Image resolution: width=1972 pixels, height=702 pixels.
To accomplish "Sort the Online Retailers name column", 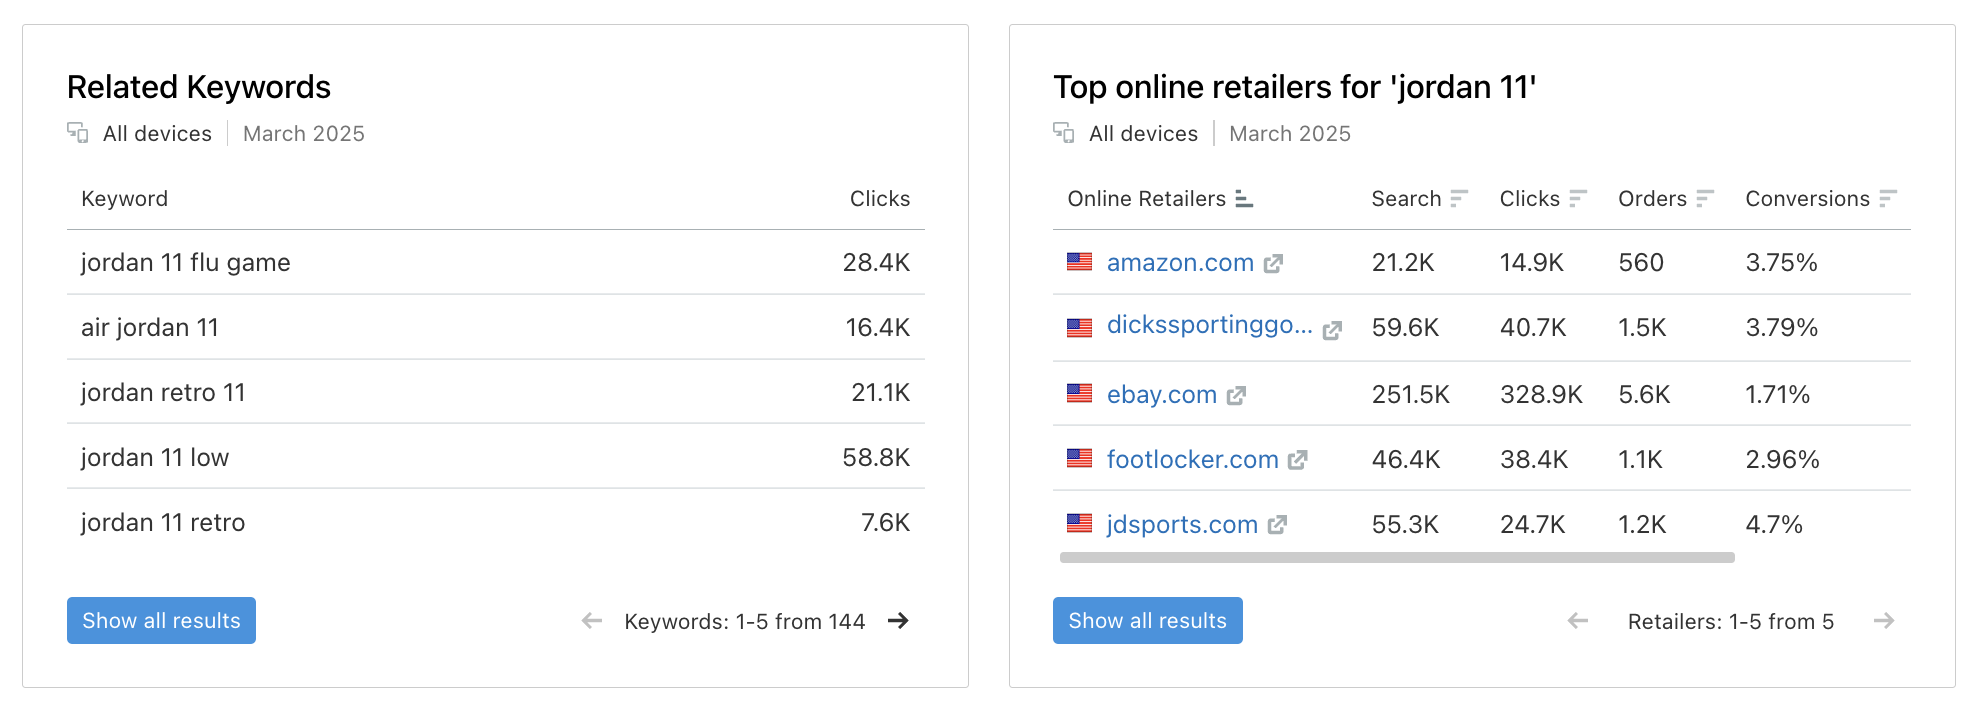I will point(1244,198).
